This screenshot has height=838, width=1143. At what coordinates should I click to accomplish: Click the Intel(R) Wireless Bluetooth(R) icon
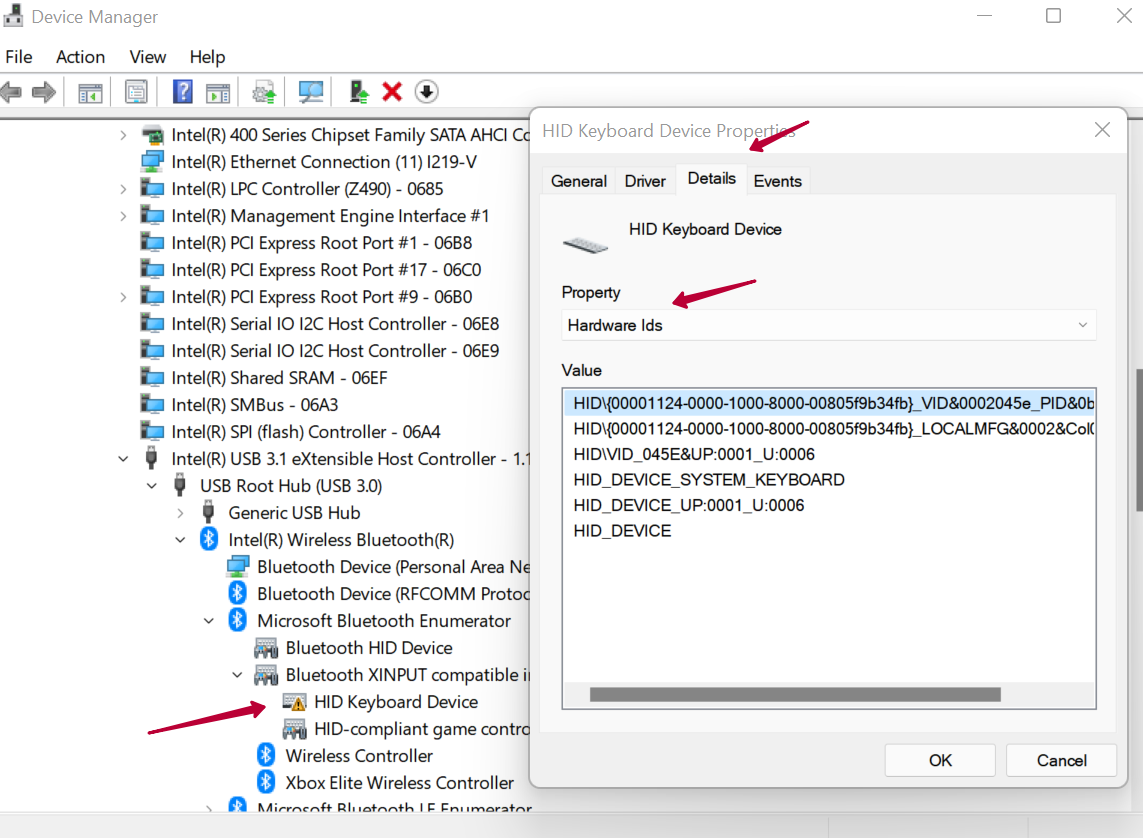pyautogui.click(x=209, y=539)
